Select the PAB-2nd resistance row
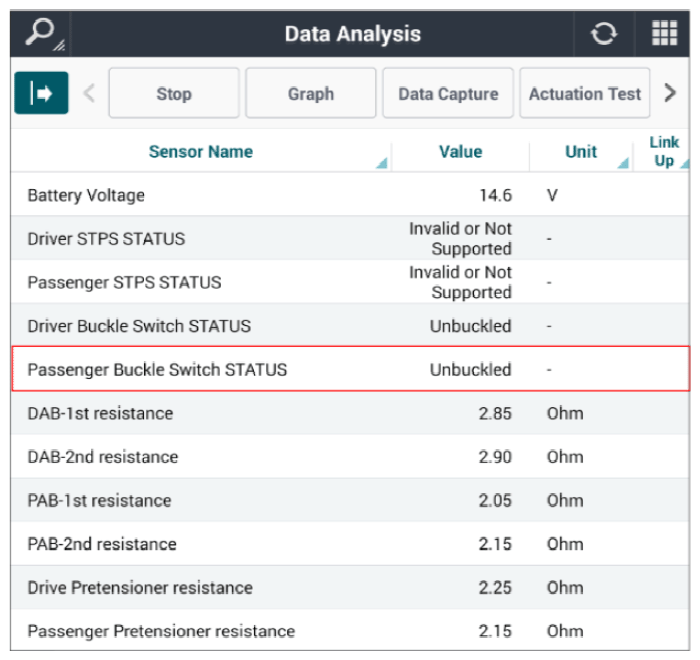This screenshot has width=700, height=660. 350,544
